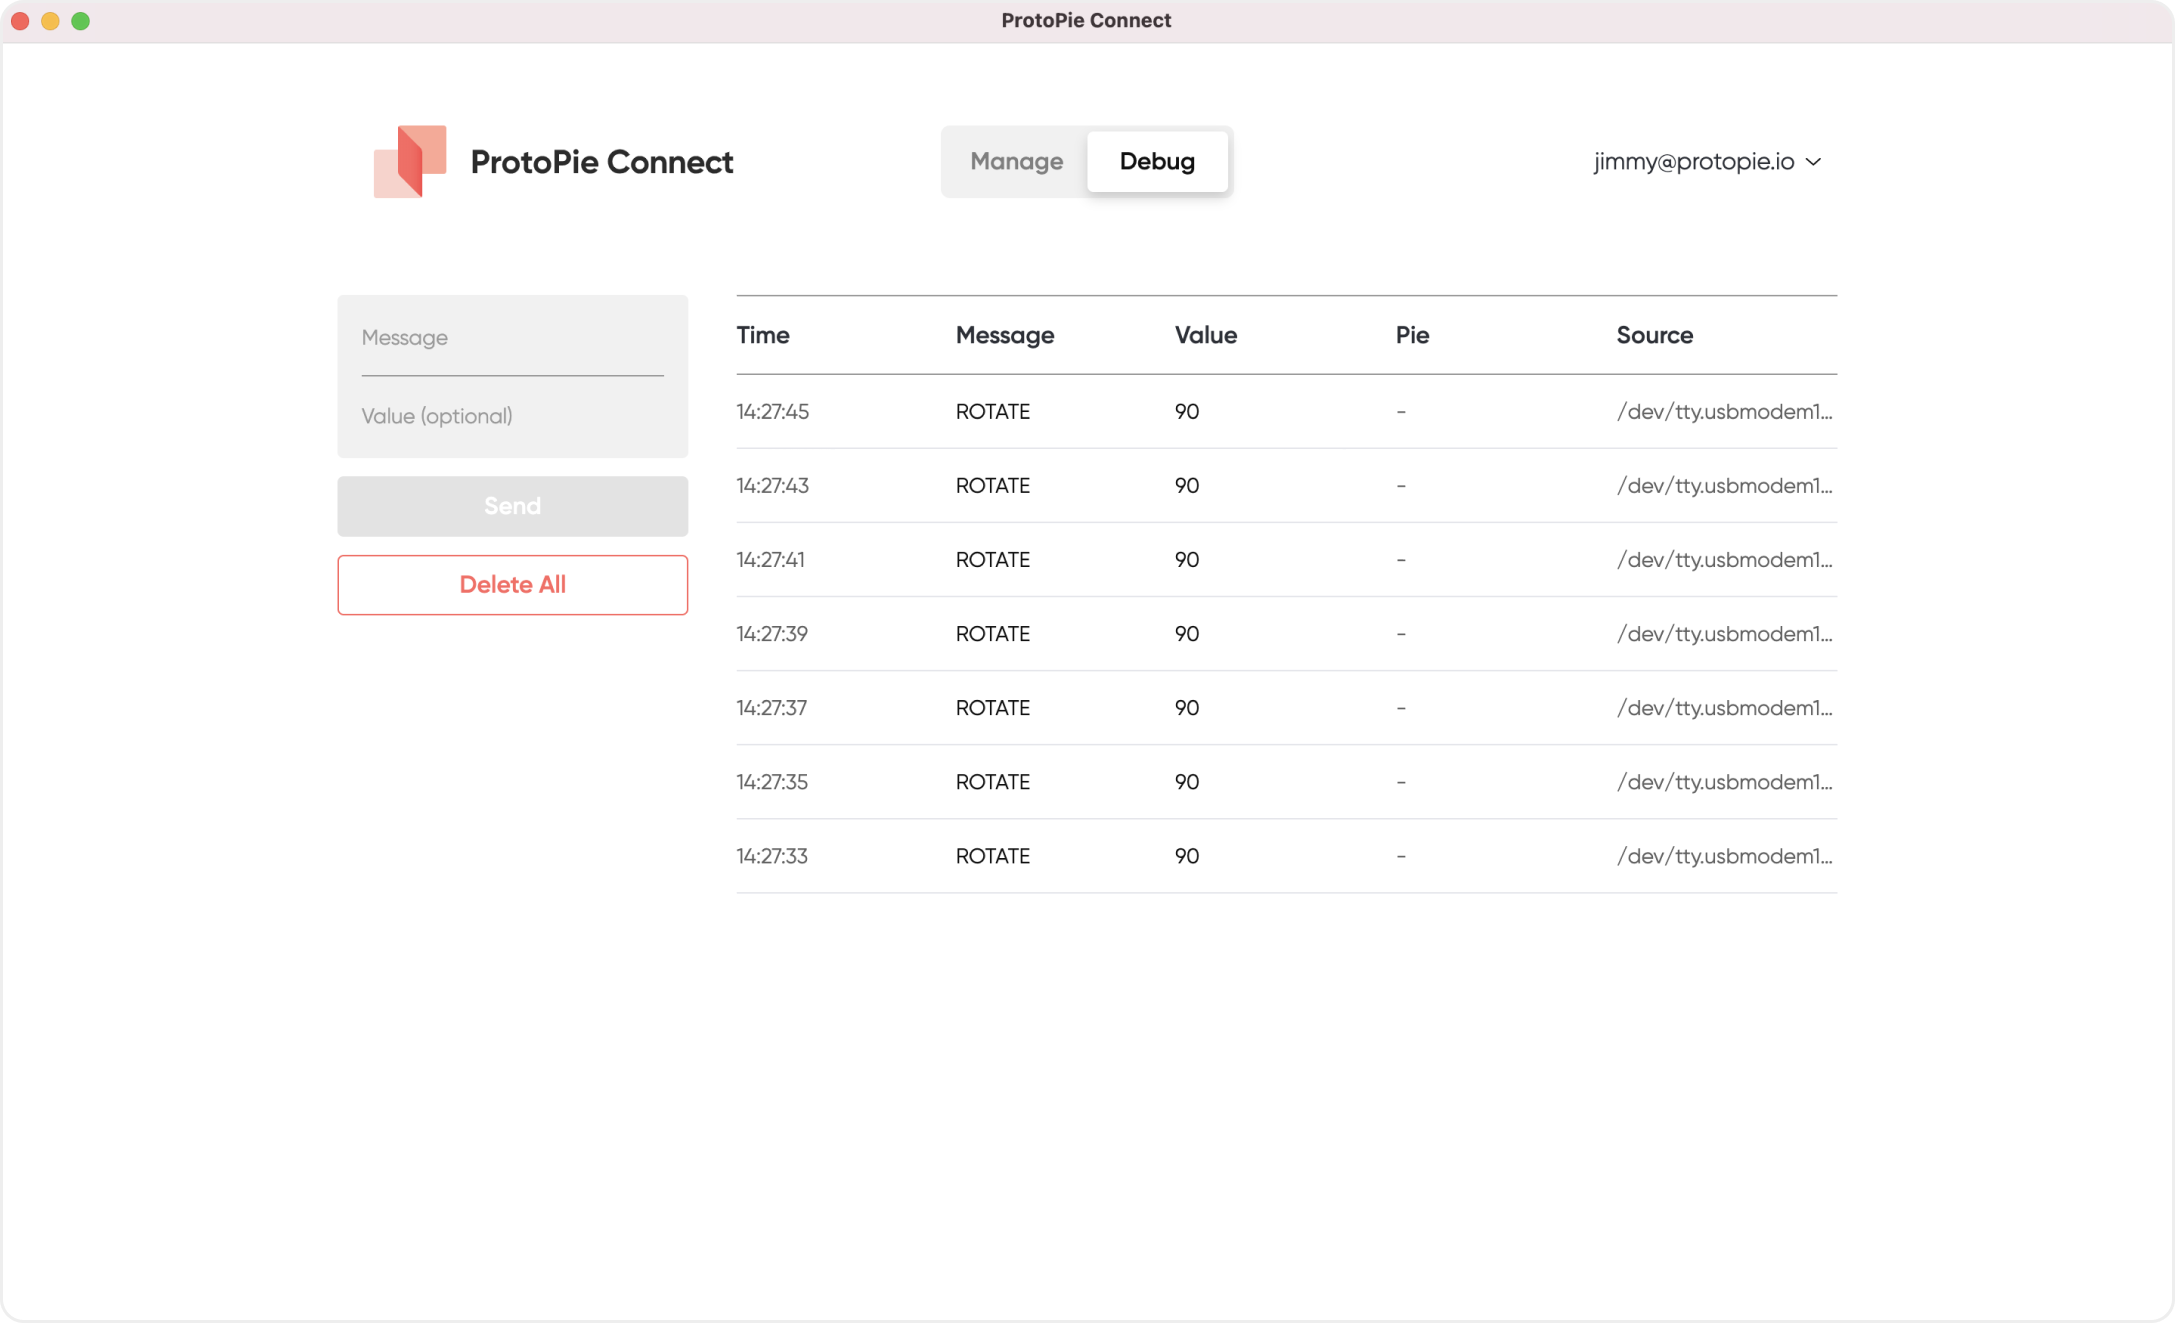Click the Source column header
This screenshot has width=2175, height=1323.
[1654, 336]
